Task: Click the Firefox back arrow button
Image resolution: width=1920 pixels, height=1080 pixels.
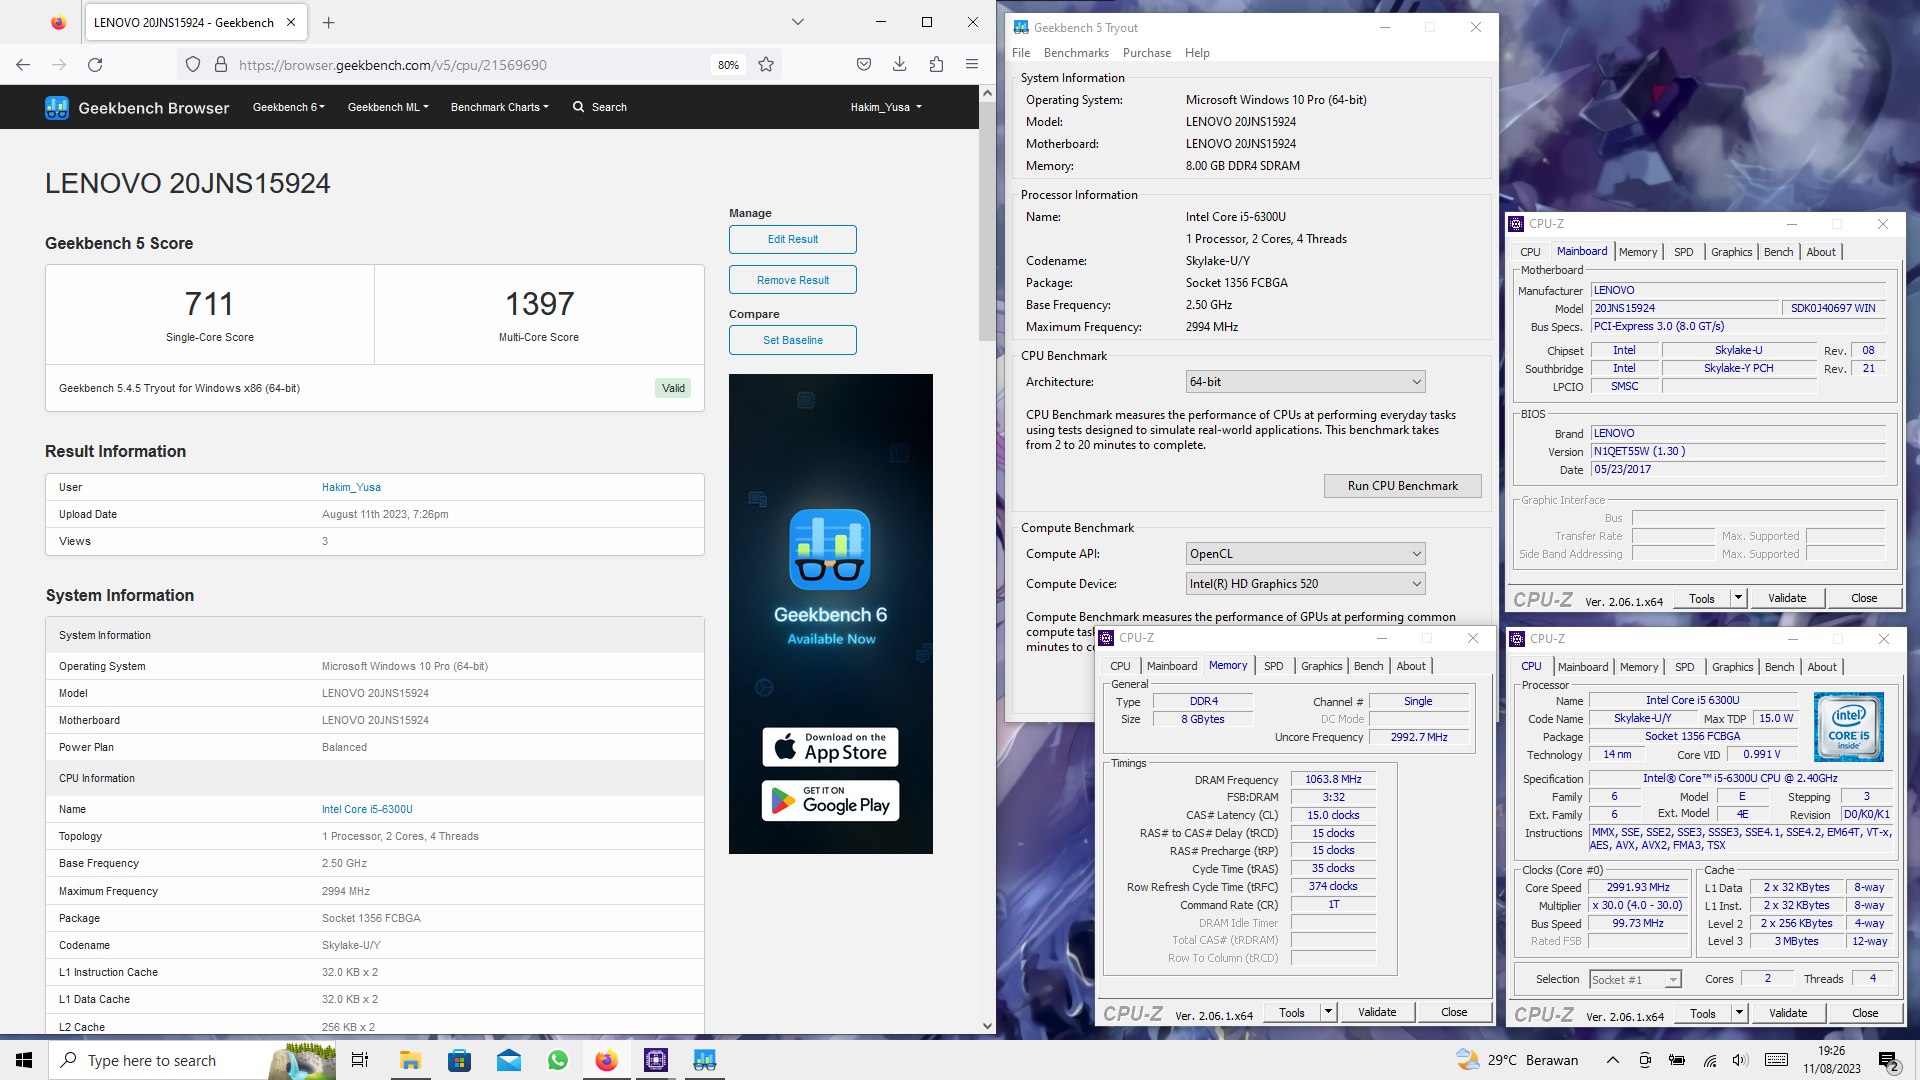Action: [x=23, y=65]
